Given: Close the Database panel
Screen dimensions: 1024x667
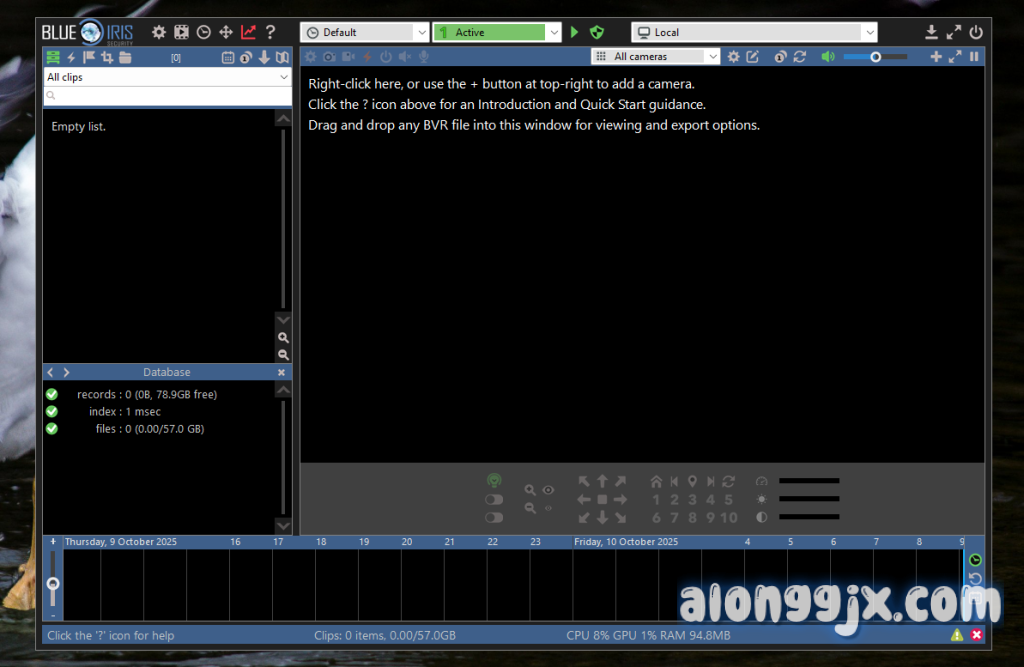Looking at the screenshot, I should click(281, 372).
